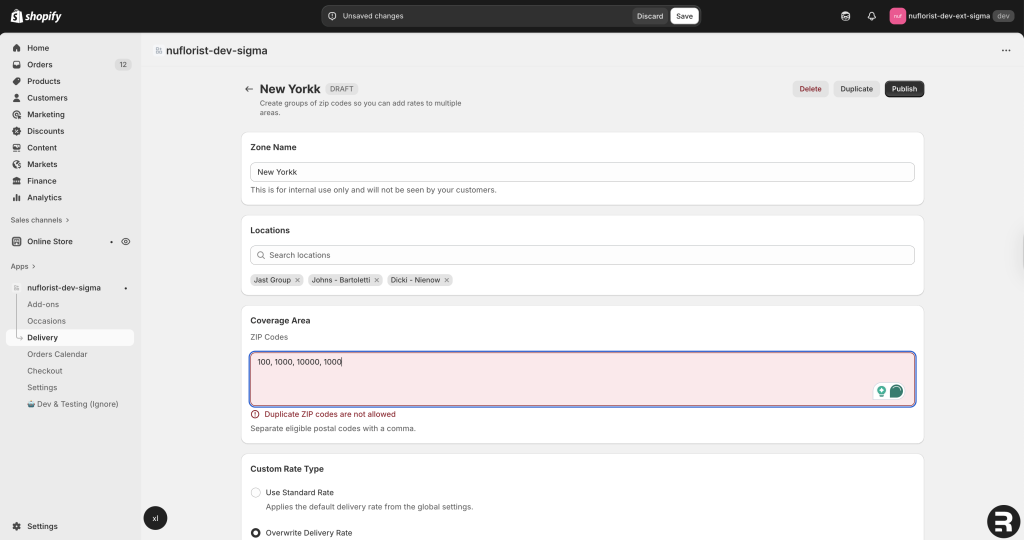Open the notifications bell
1024x540 pixels.
tap(871, 16)
